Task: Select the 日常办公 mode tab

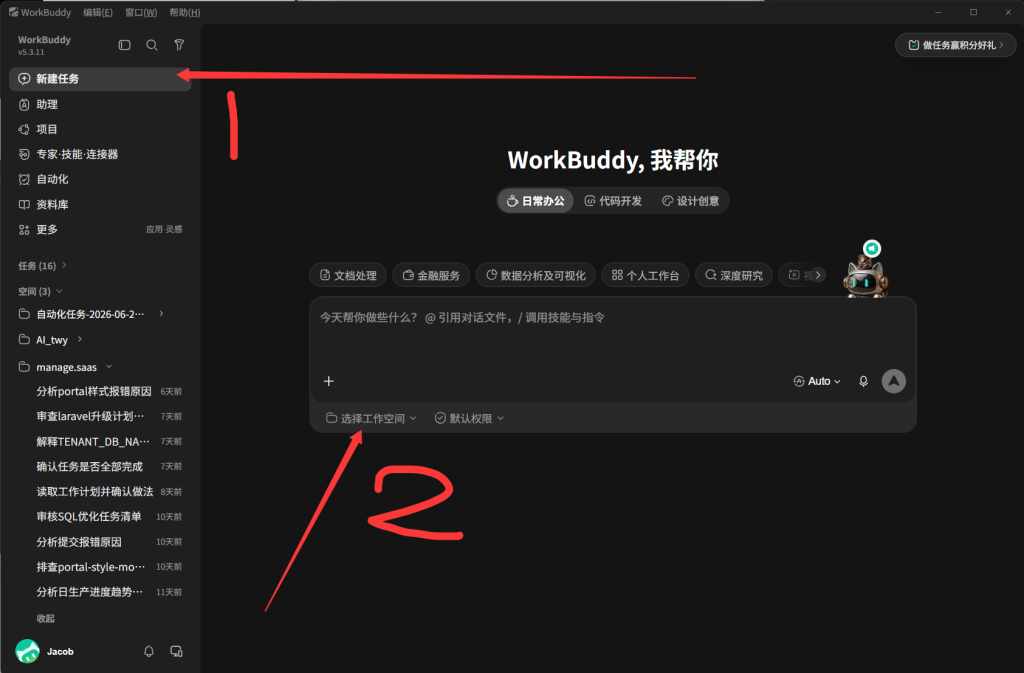Action: (536, 201)
